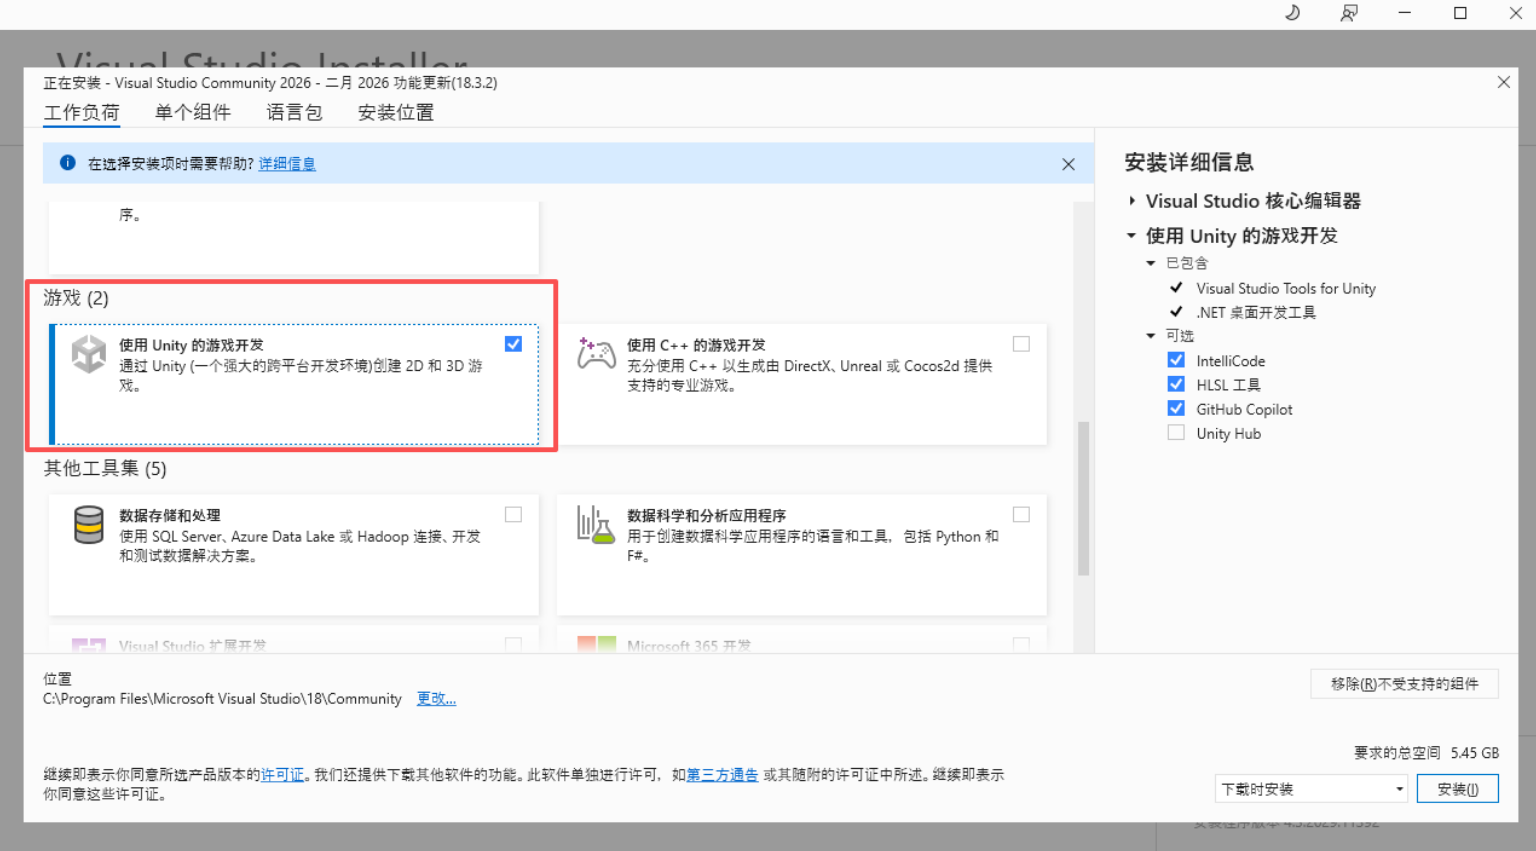Dismiss the help info banner
The width and height of the screenshot is (1536, 851).
pyautogui.click(x=1068, y=164)
